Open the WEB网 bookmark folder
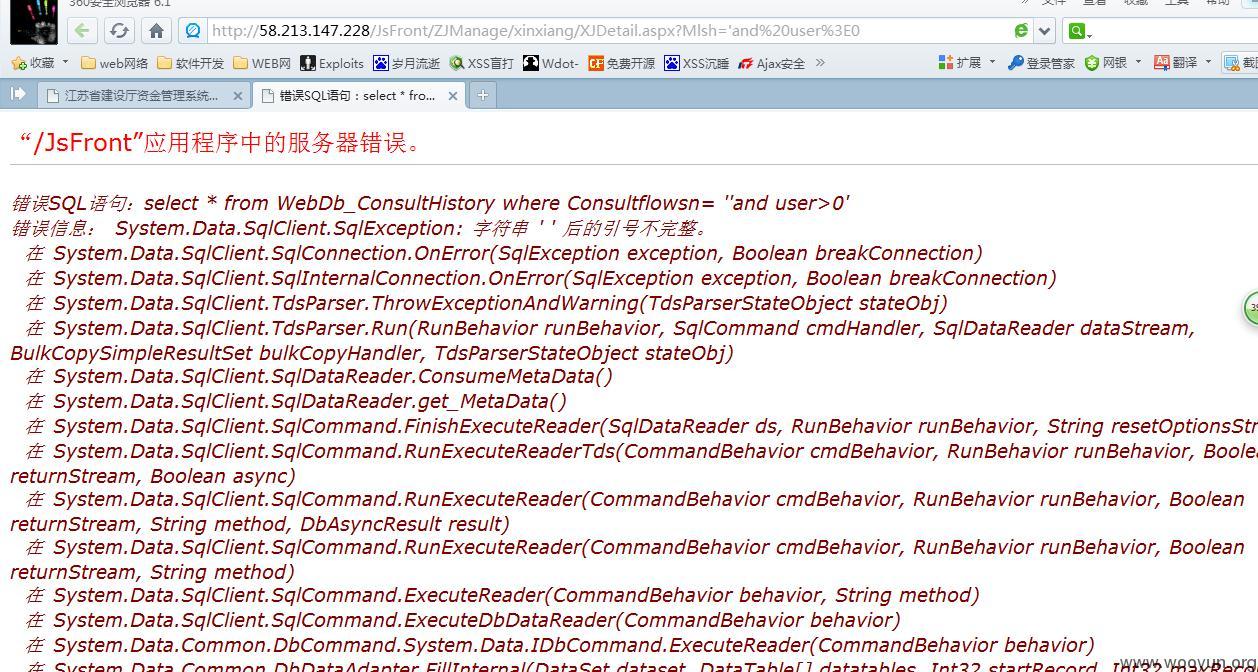1258x672 pixels. [x=262, y=63]
